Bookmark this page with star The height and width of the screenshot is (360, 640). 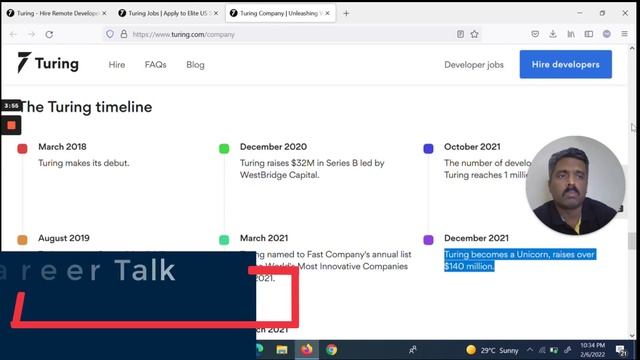[474, 34]
